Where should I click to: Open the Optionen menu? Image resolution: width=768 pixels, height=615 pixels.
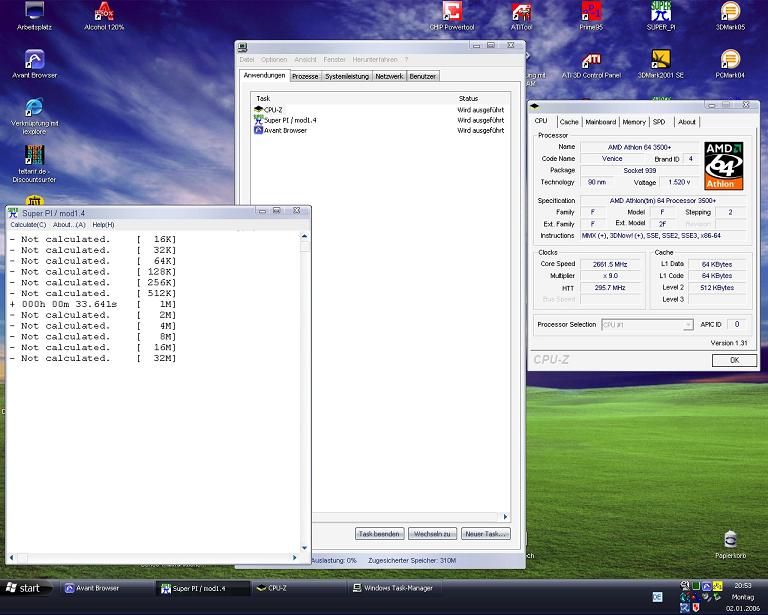coord(274,59)
